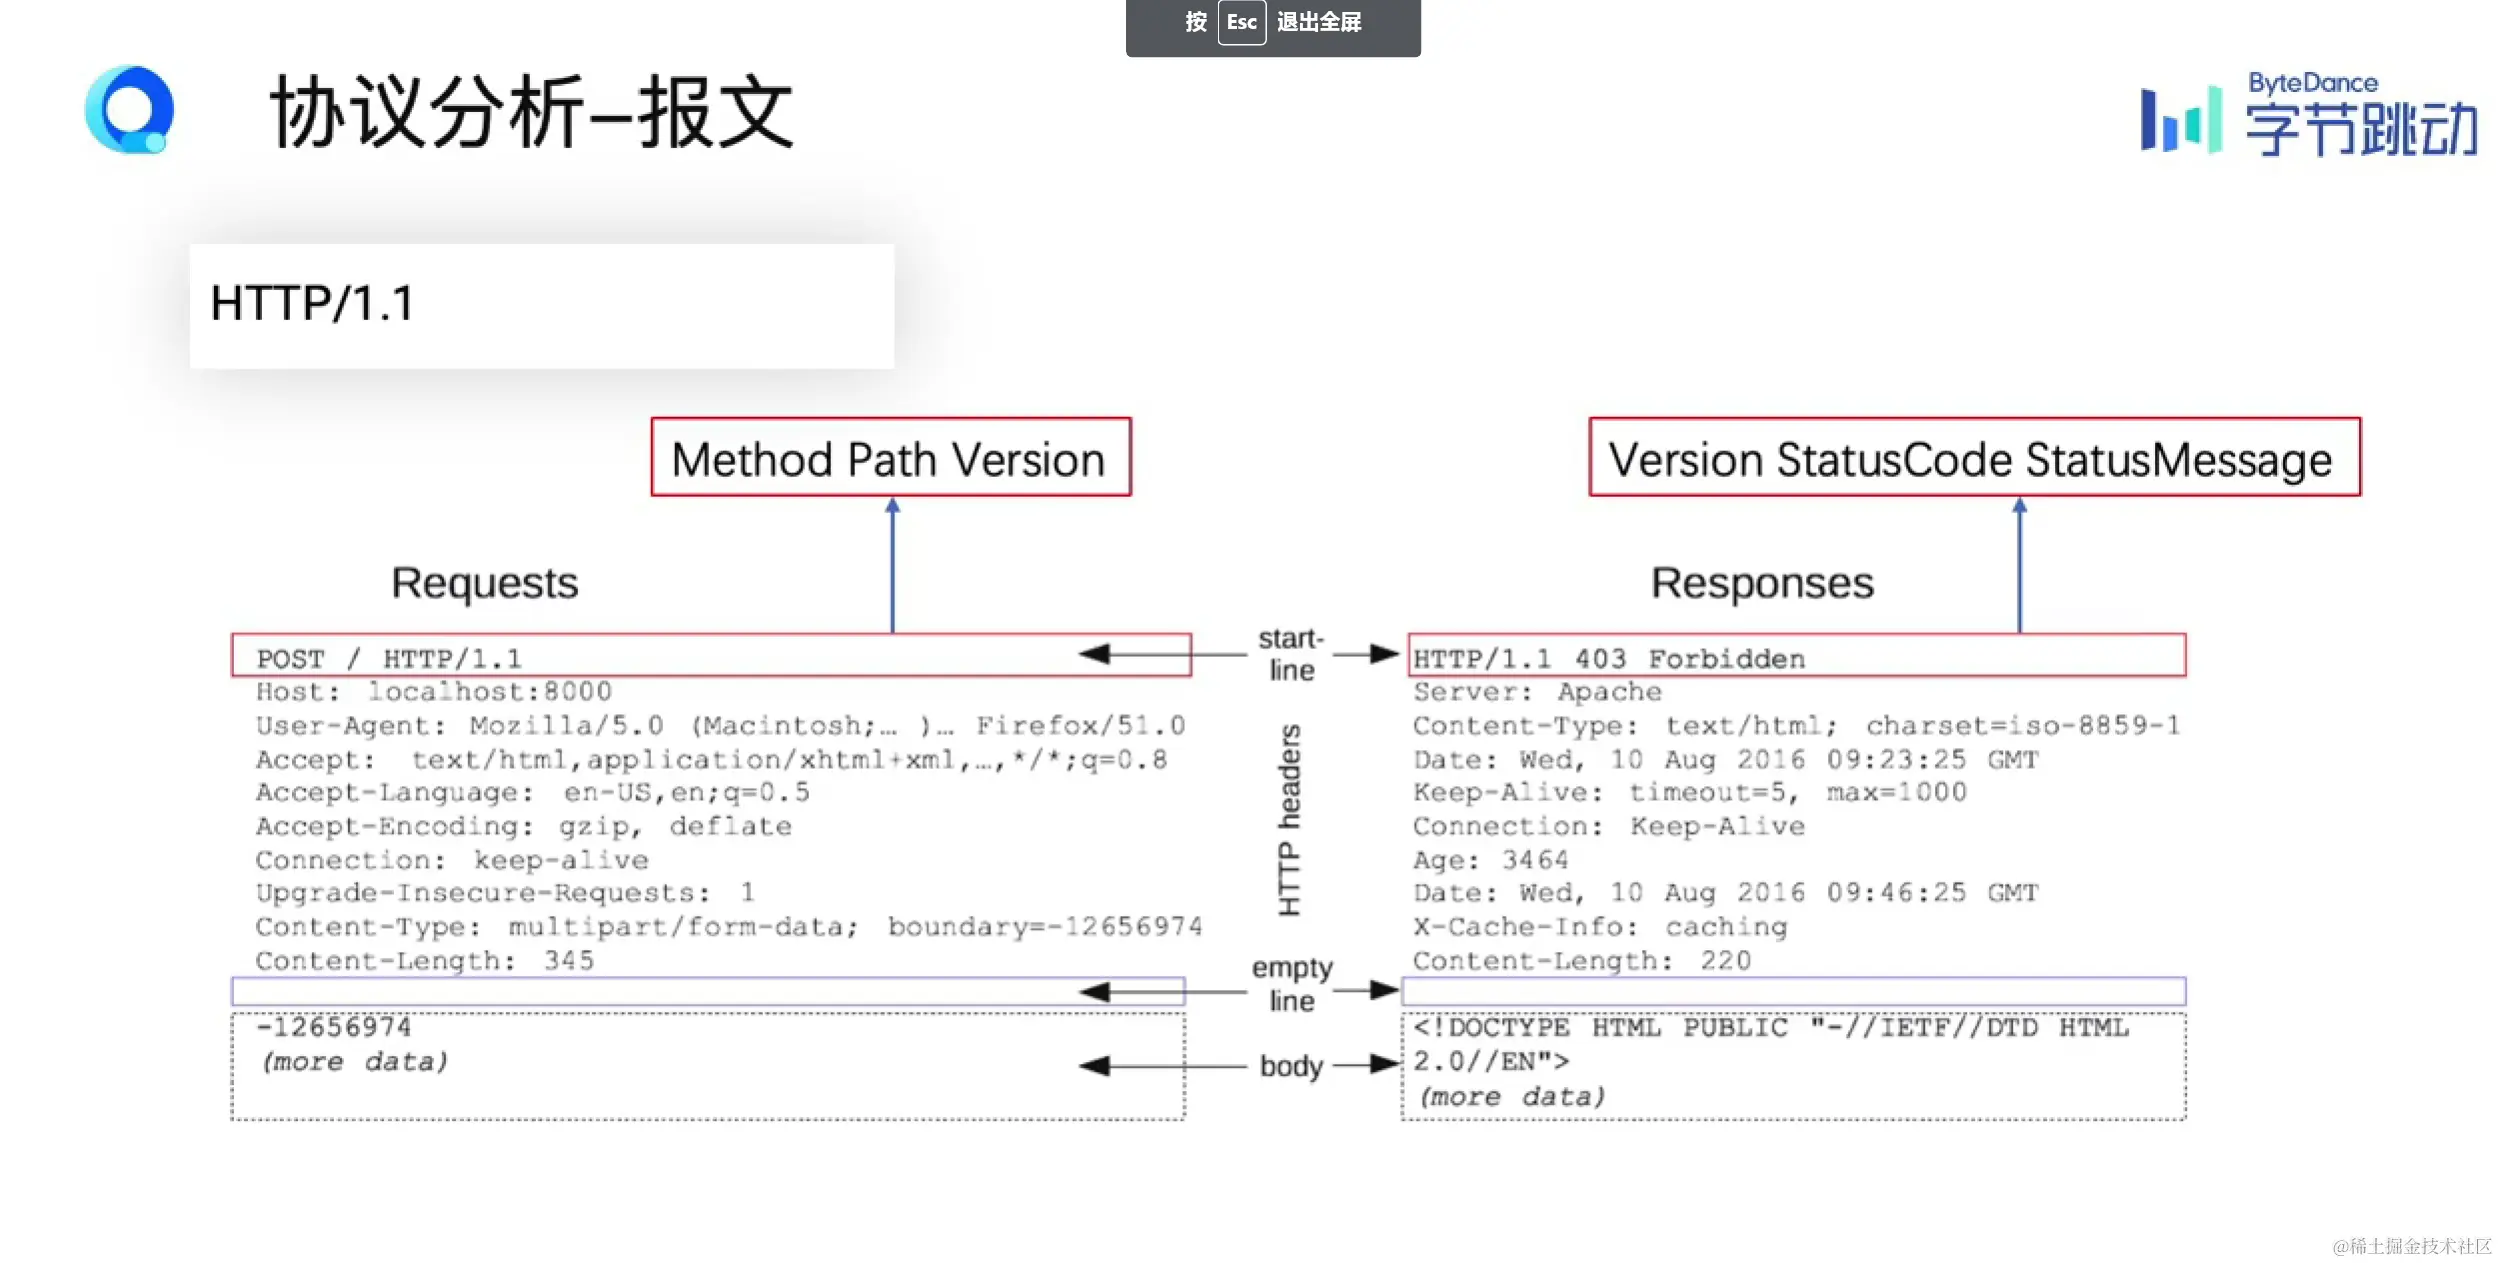Image resolution: width=2499 pixels, height=1263 pixels.
Task: Click the vertical HTTP headers label
Action: coord(1290,820)
